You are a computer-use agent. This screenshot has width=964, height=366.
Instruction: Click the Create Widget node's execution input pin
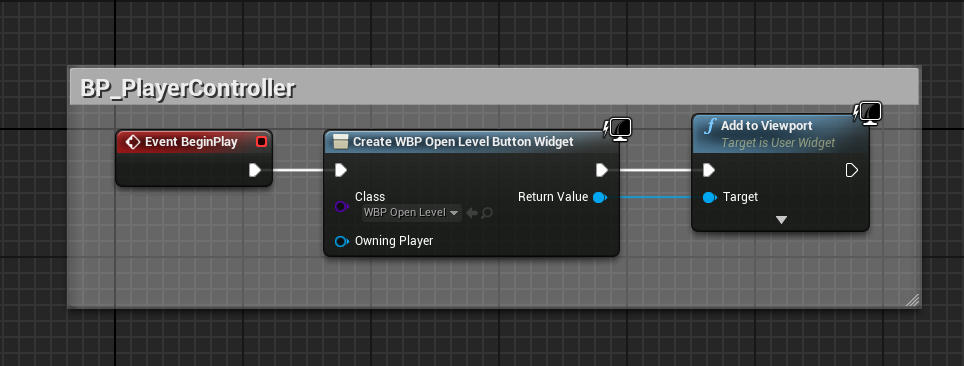coord(341,170)
